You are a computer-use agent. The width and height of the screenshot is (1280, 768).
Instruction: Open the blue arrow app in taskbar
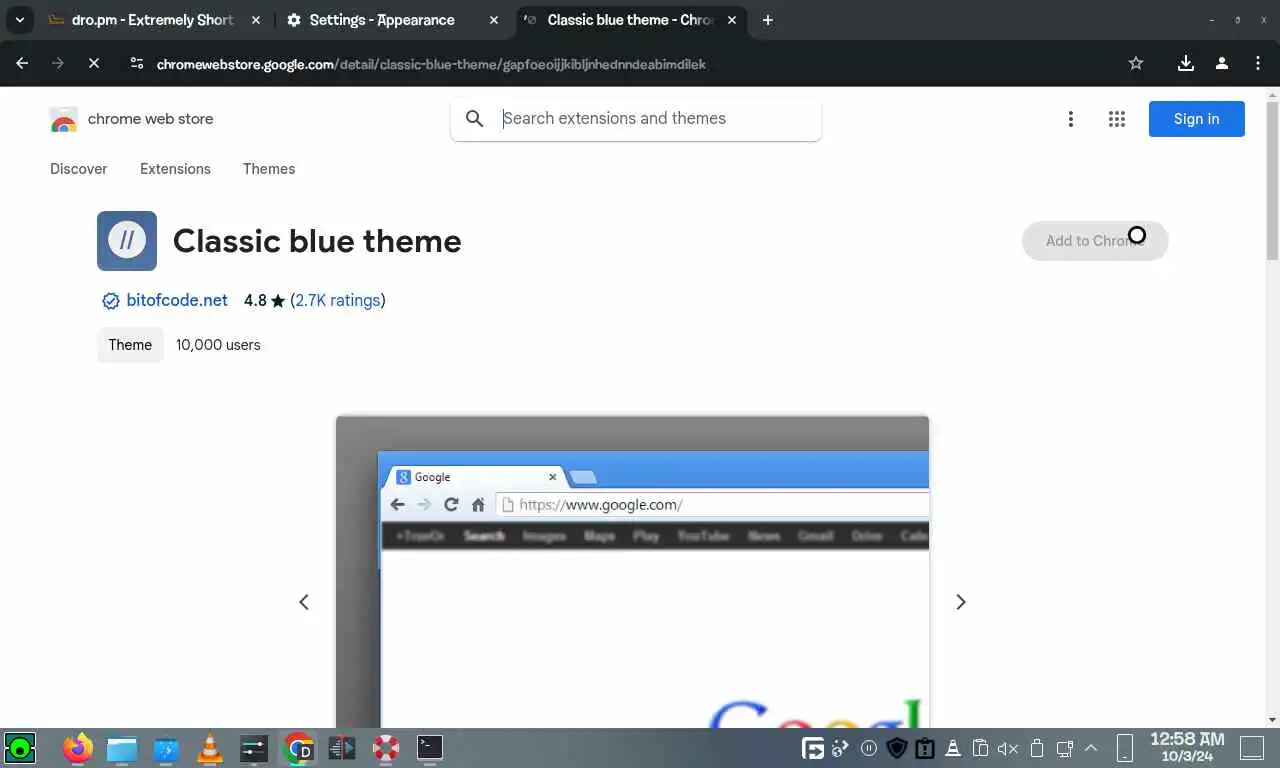166,748
